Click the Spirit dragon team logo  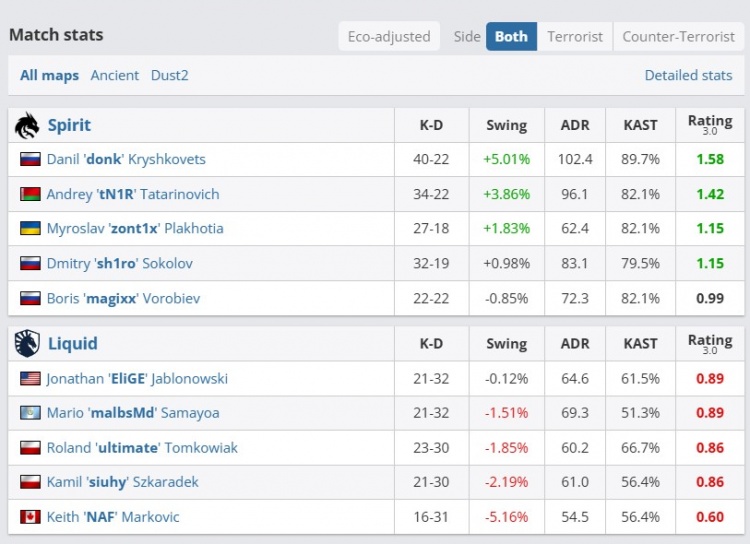click(x=27, y=125)
